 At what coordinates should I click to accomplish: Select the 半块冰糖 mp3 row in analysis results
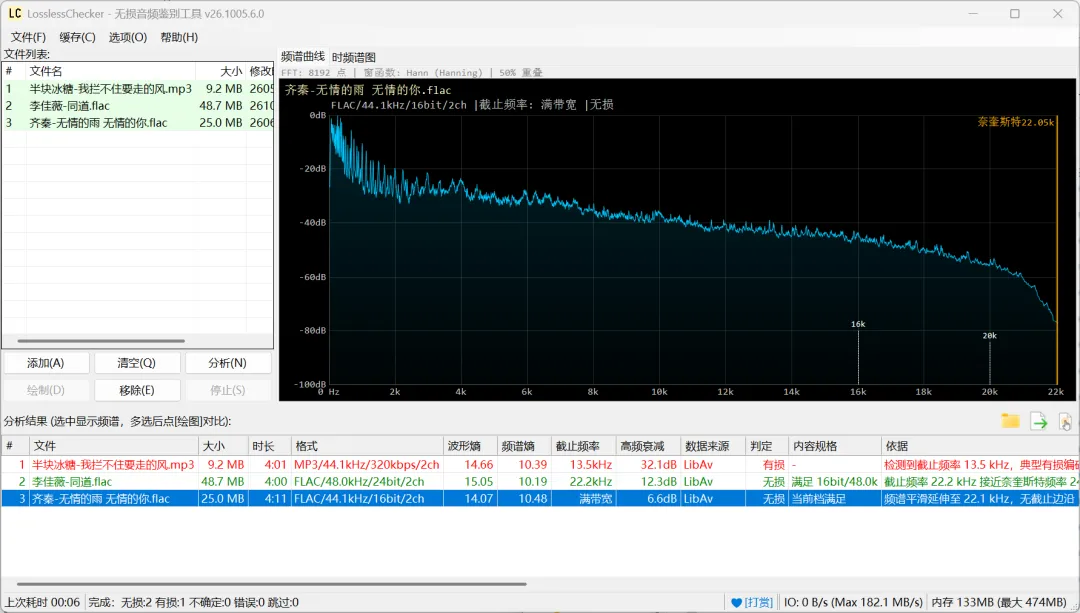[540, 465]
